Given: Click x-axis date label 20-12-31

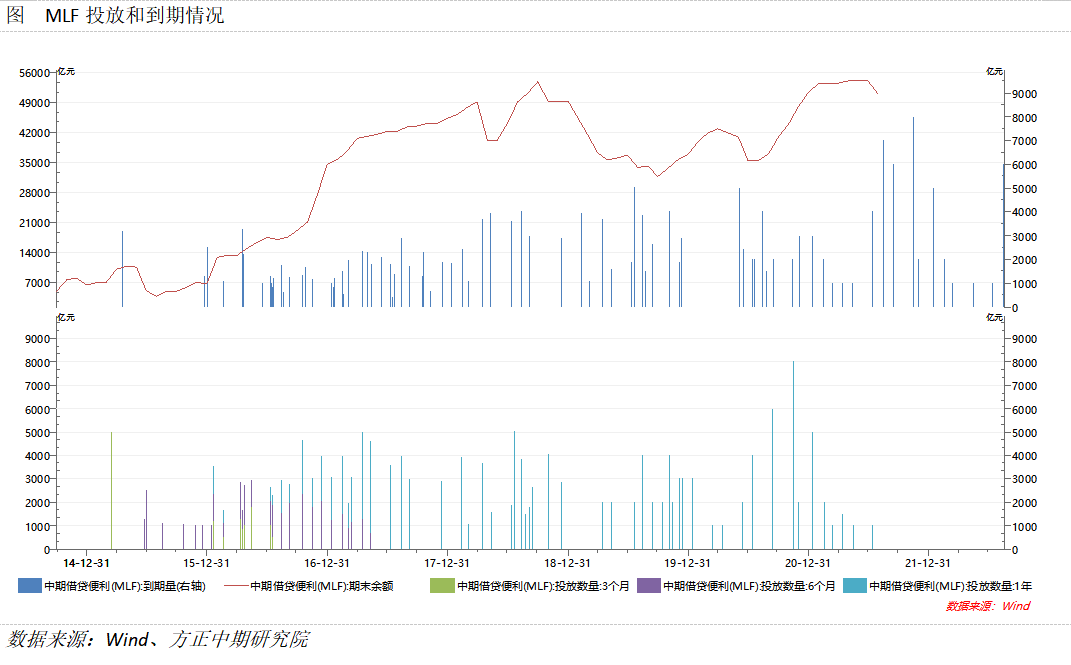Looking at the screenshot, I should click(807, 563).
